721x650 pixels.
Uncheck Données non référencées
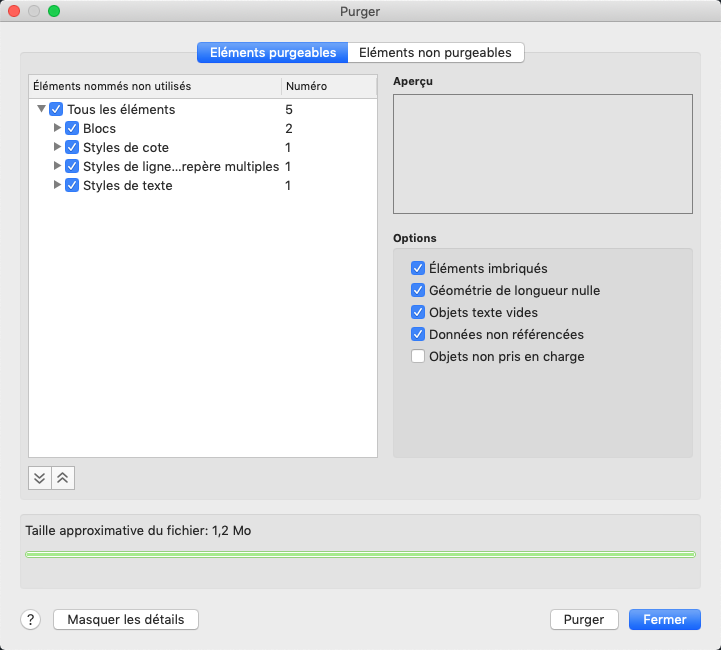(x=418, y=334)
